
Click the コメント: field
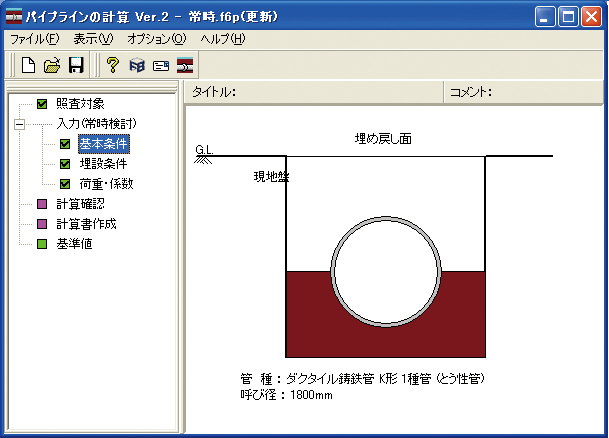[x=524, y=92]
